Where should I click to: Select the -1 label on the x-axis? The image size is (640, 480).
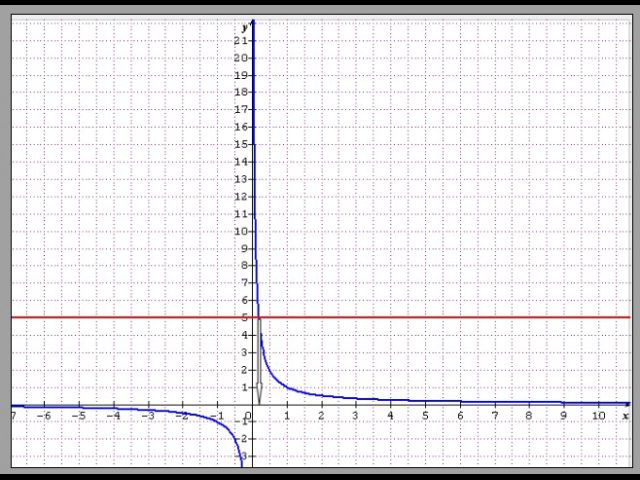(x=217, y=415)
